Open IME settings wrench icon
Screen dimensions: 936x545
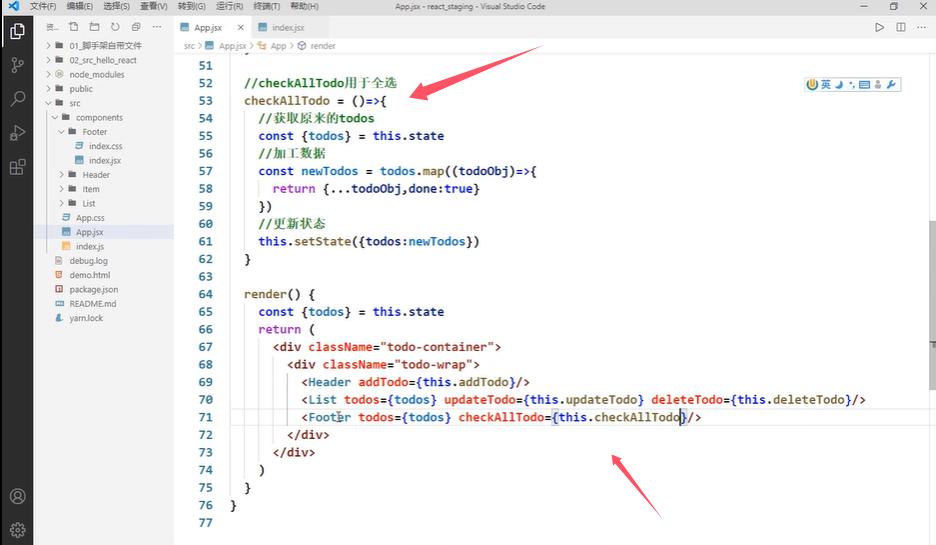click(891, 85)
